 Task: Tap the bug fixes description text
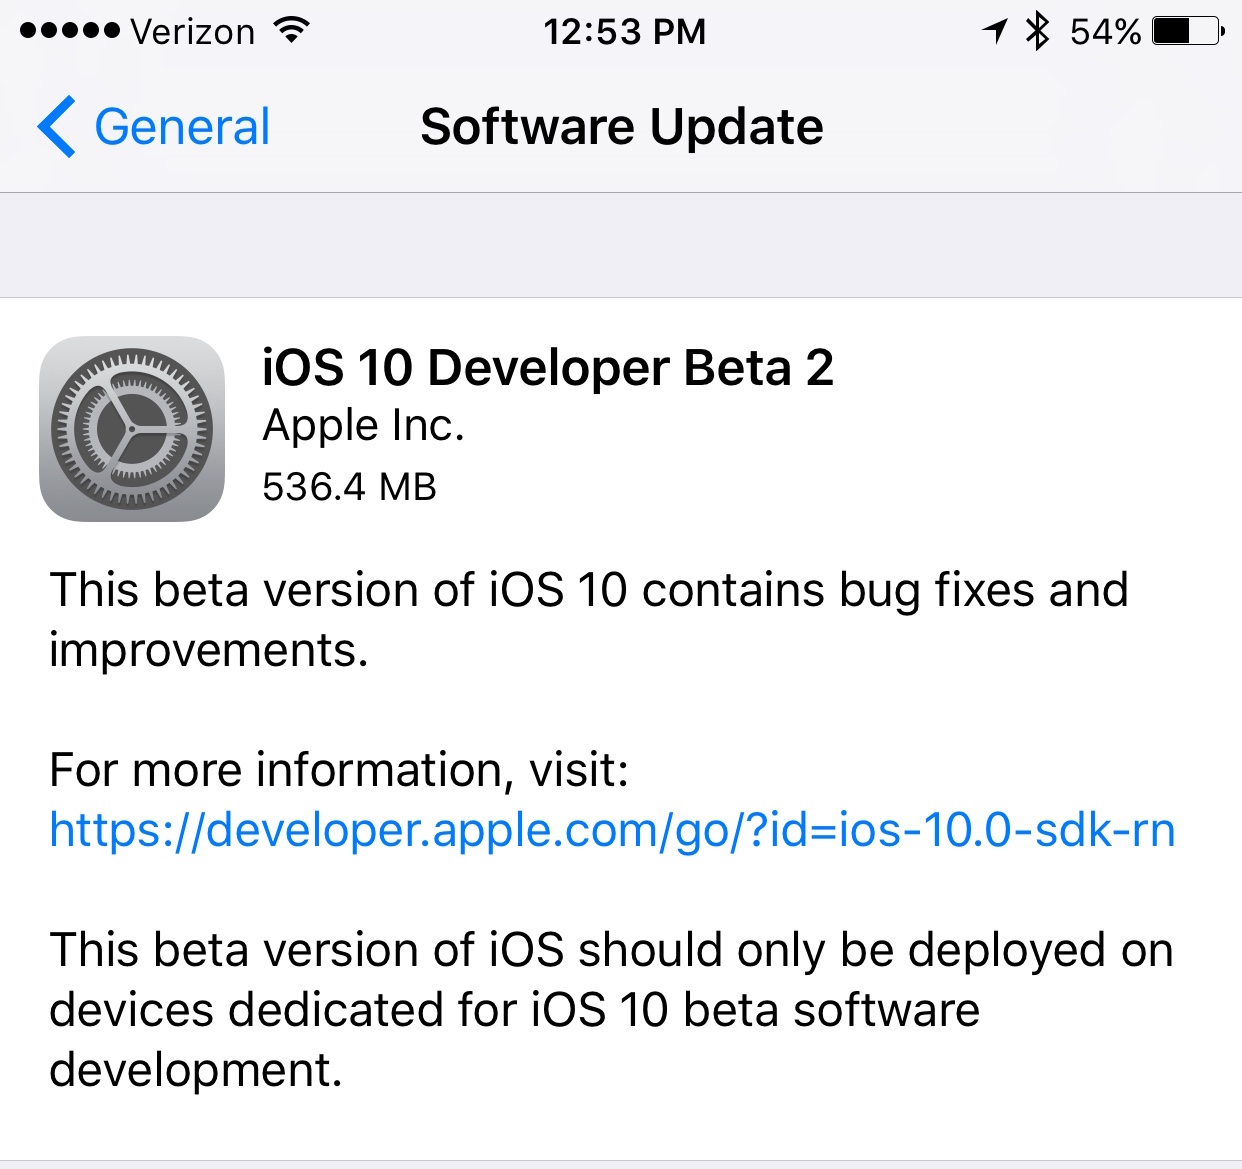(x=588, y=619)
